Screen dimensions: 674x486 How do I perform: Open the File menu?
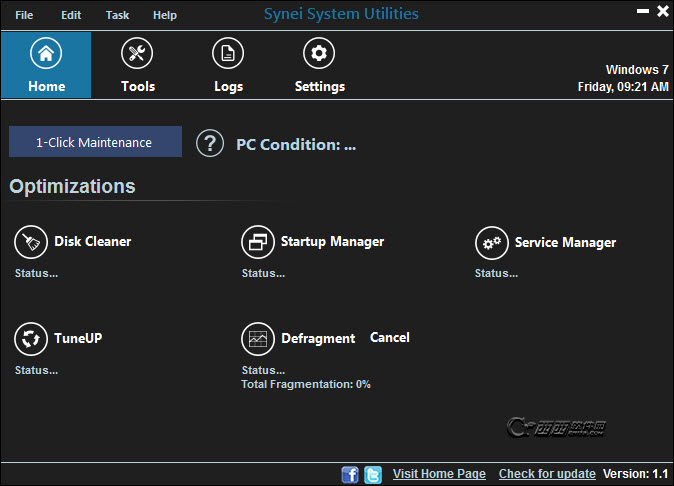(24, 15)
